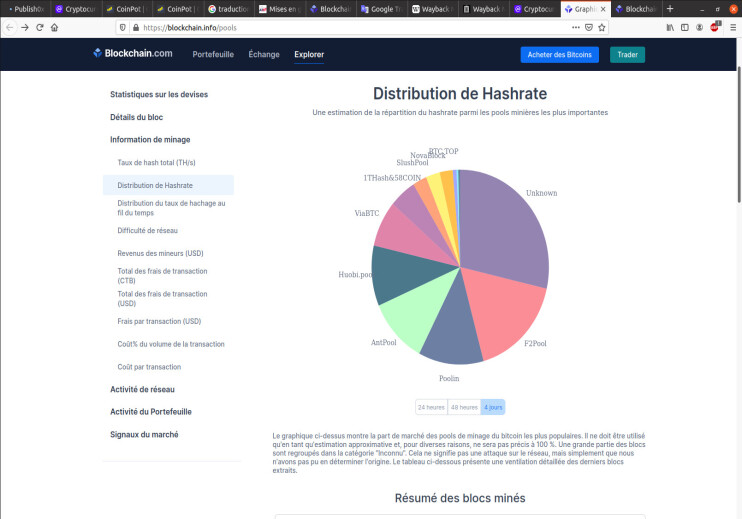Collapse the Information de minage section

tap(150, 140)
